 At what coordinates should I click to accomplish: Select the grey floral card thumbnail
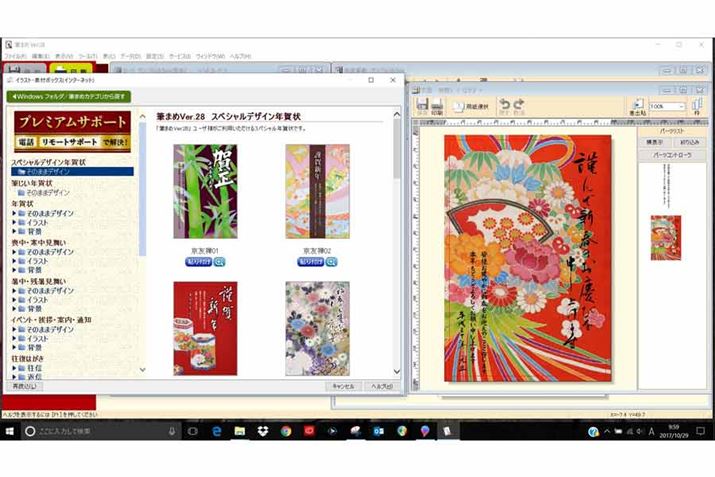pyautogui.click(x=317, y=328)
